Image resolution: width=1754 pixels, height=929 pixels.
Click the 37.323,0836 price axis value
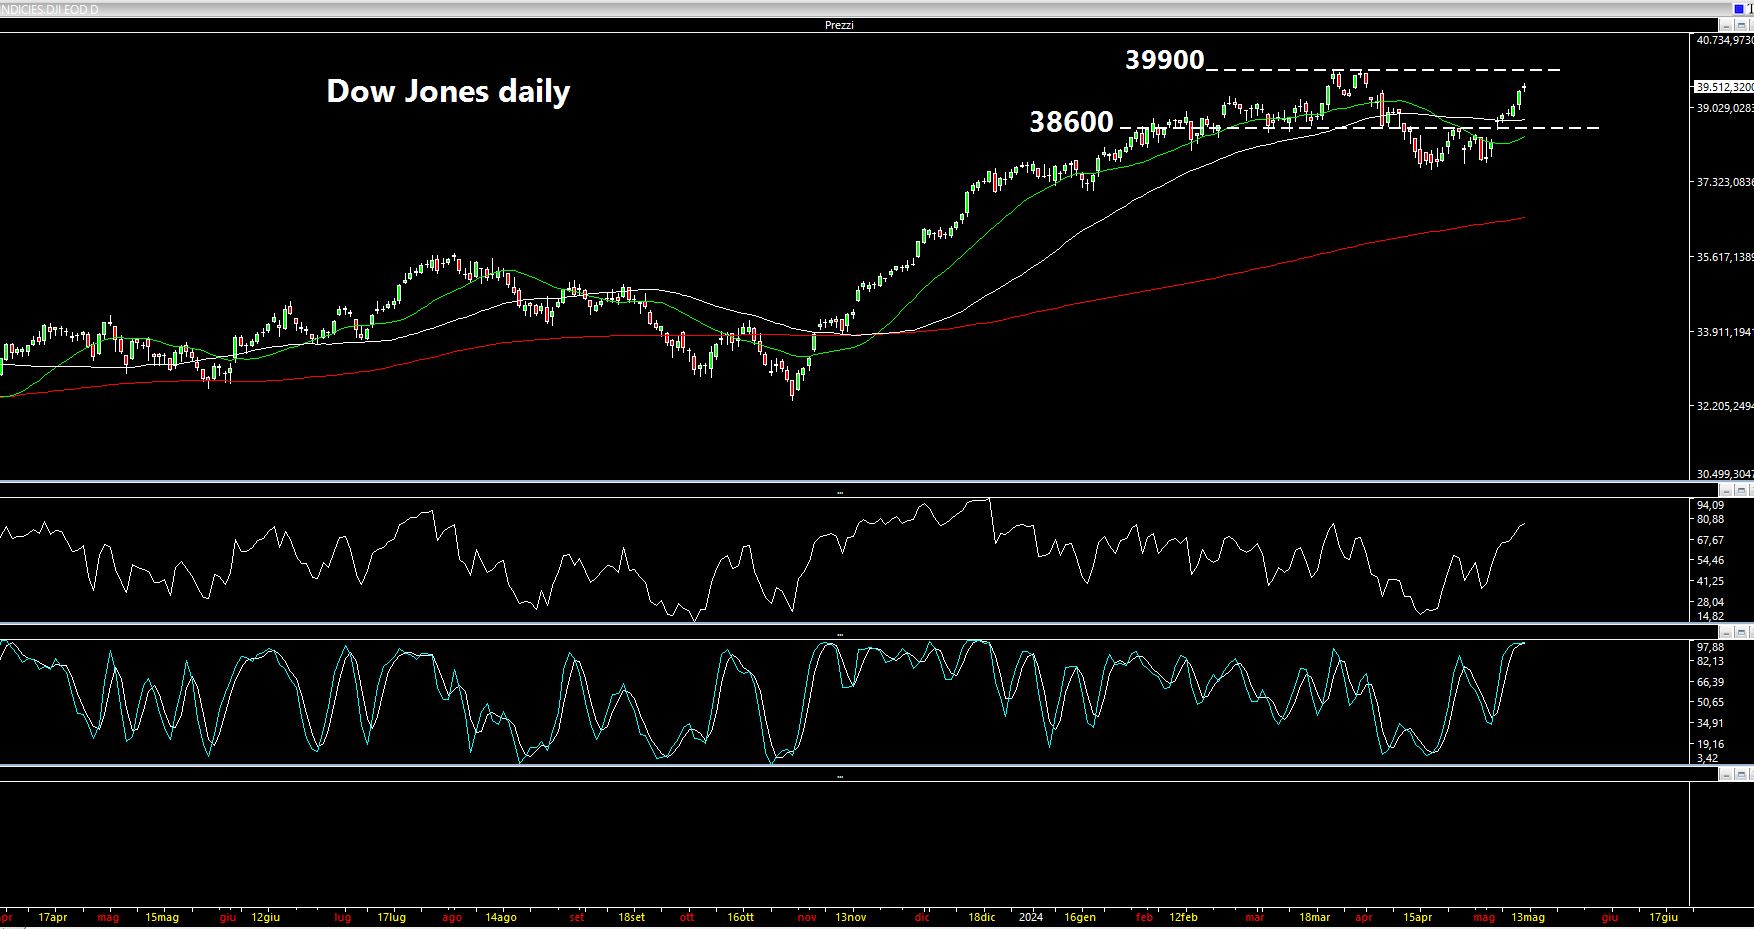point(1725,182)
